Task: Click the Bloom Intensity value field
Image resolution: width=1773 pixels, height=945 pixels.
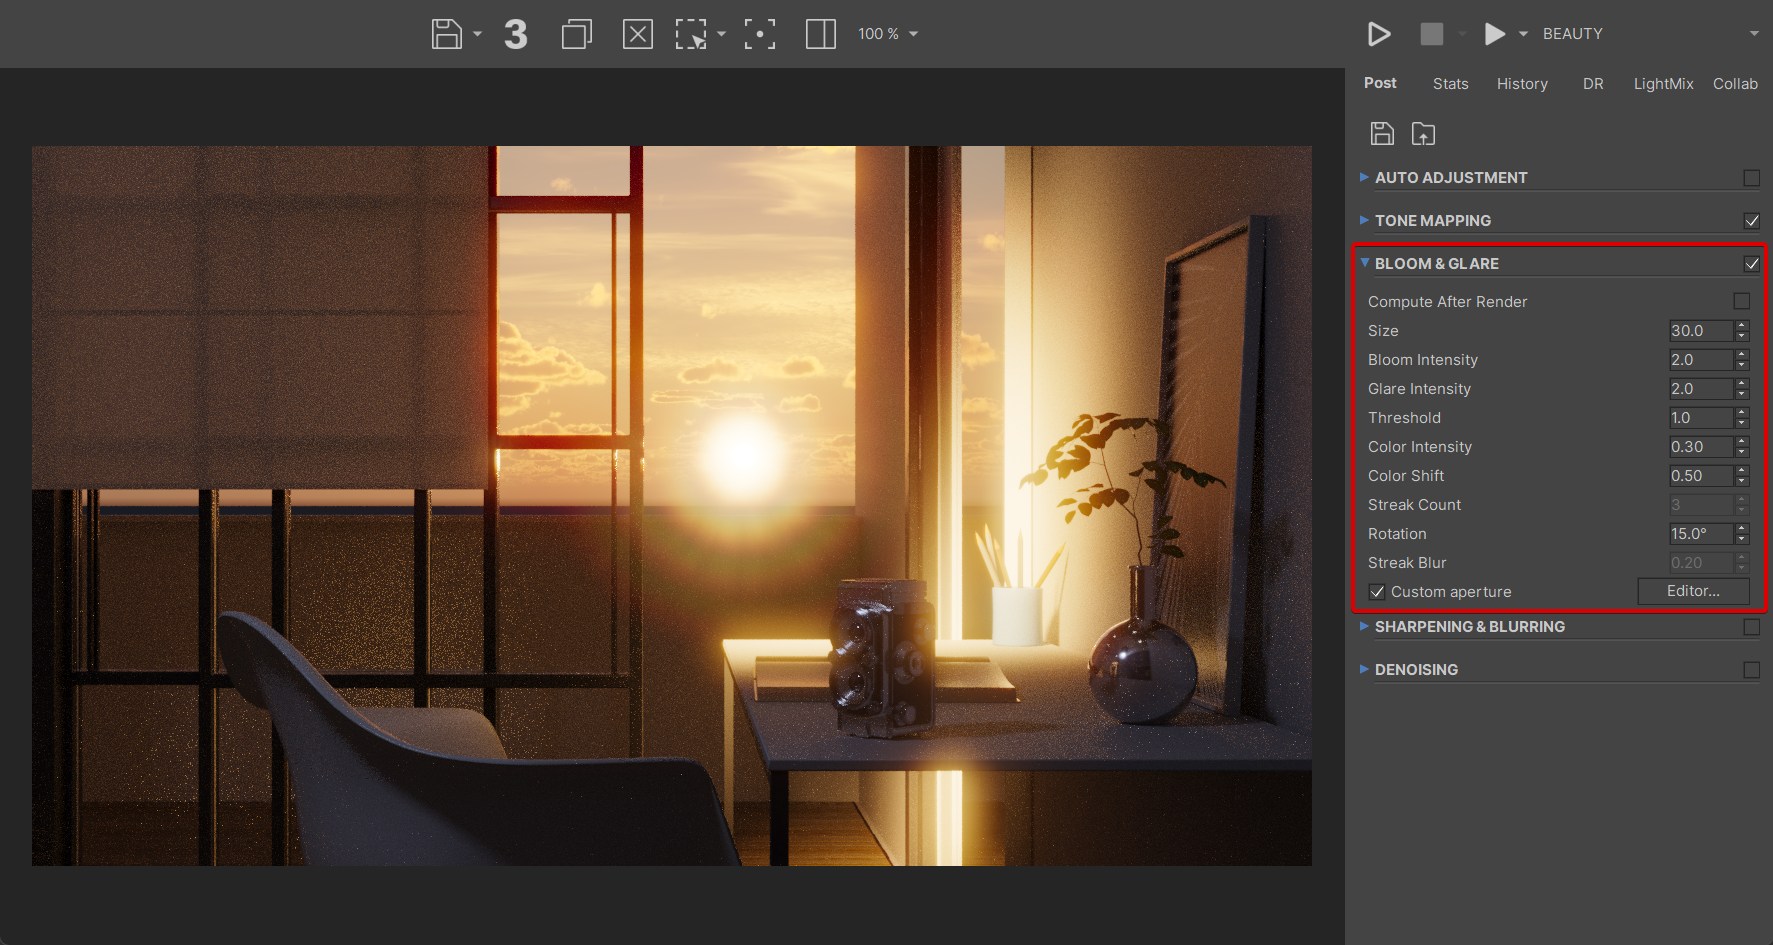Action: point(1699,360)
